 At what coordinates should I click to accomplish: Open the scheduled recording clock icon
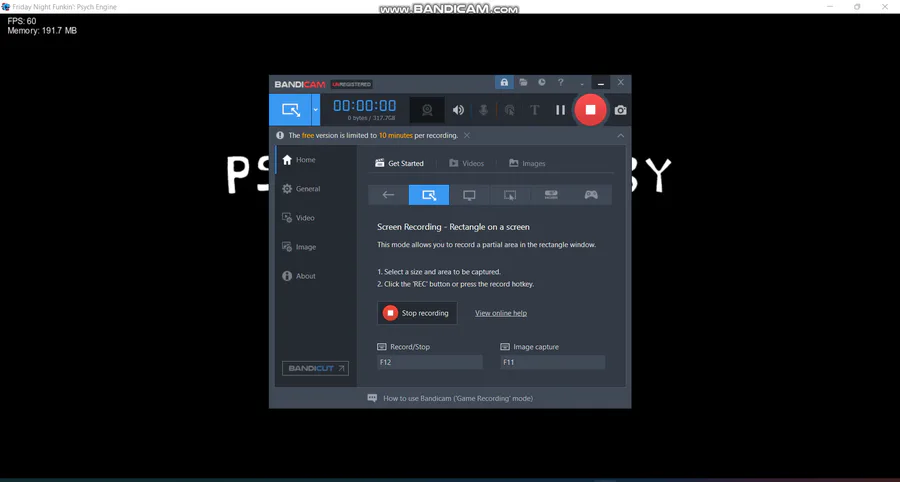pos(542,83)
